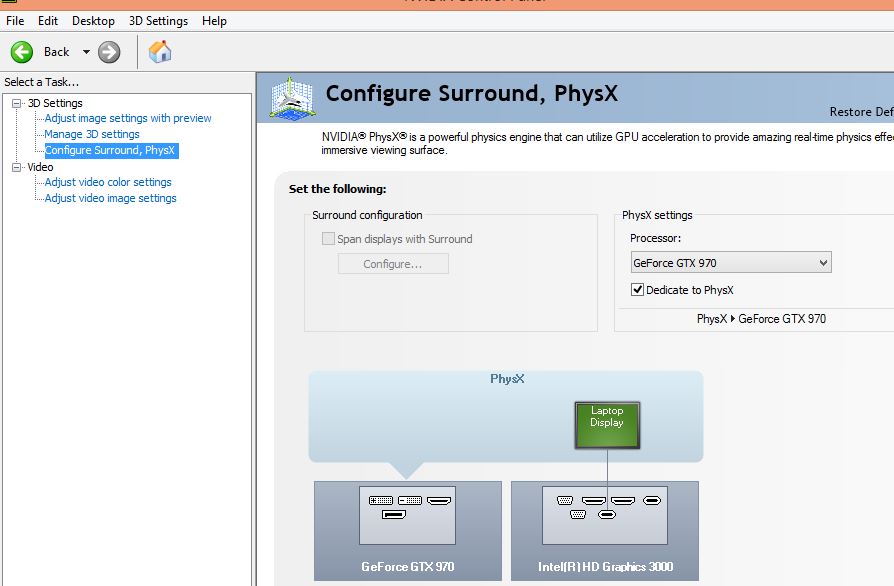This screenshot has width=894, height=586.
Task: Click the GeForce GTX 970 connector panel
Action: [407, 515]
